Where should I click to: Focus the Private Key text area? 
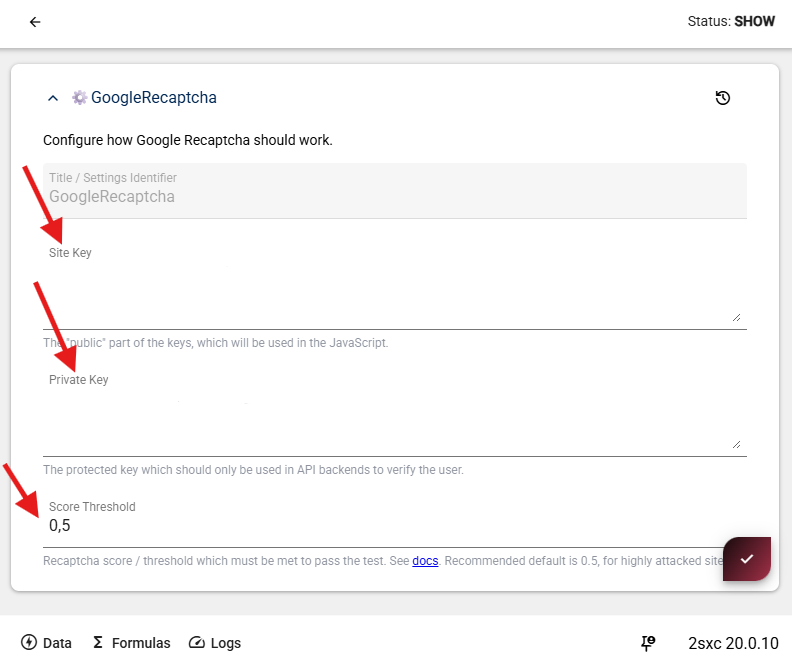coord(390,422)
